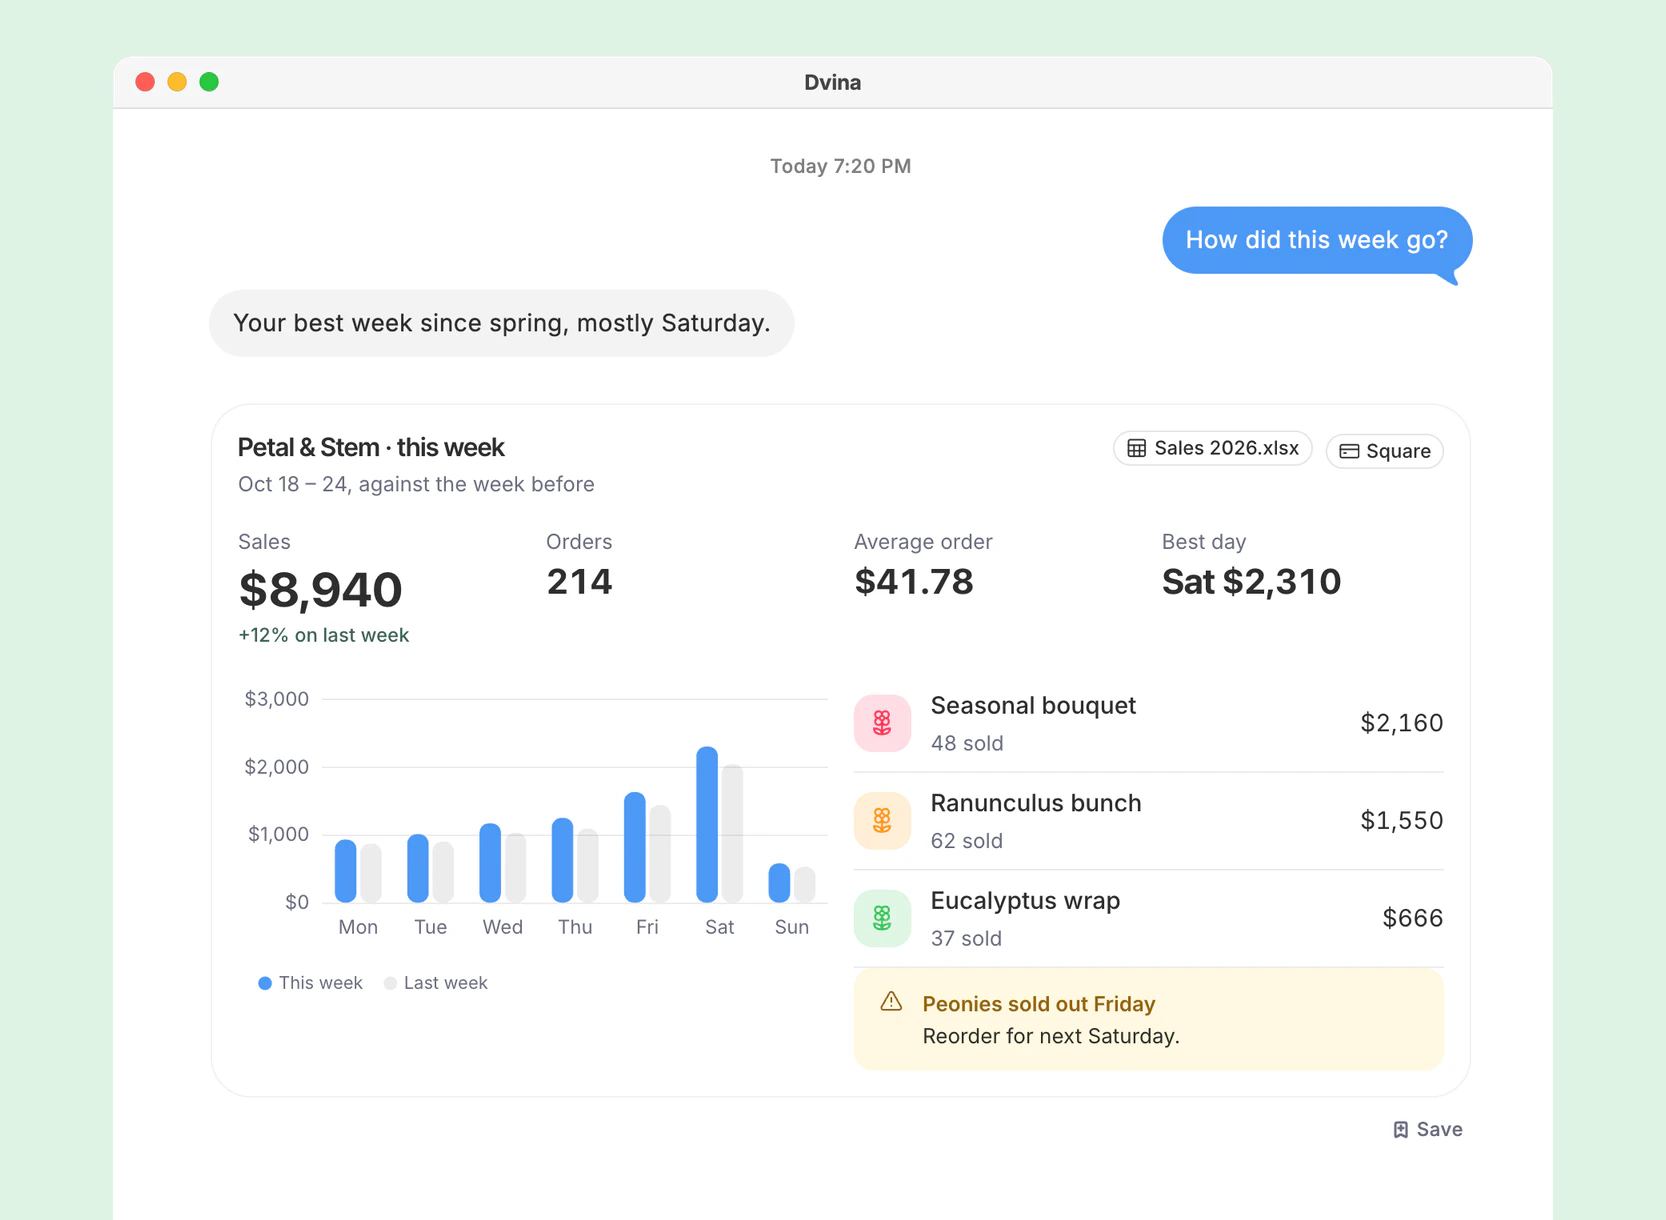1666x1220 pixels.
Task: Open the Sales 2026.xlsx source chip
Action: pyautogui.click(x=1212, y=448)
